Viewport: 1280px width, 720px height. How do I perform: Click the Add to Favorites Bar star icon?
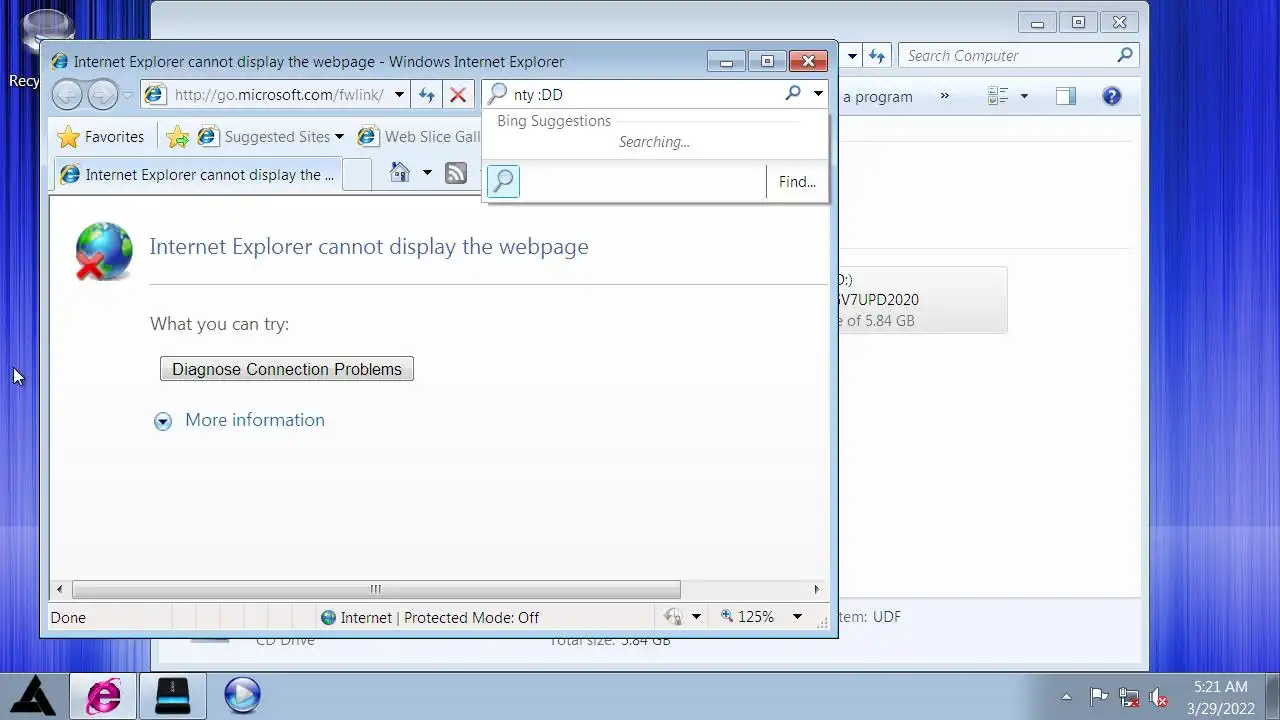coord(178,137)
